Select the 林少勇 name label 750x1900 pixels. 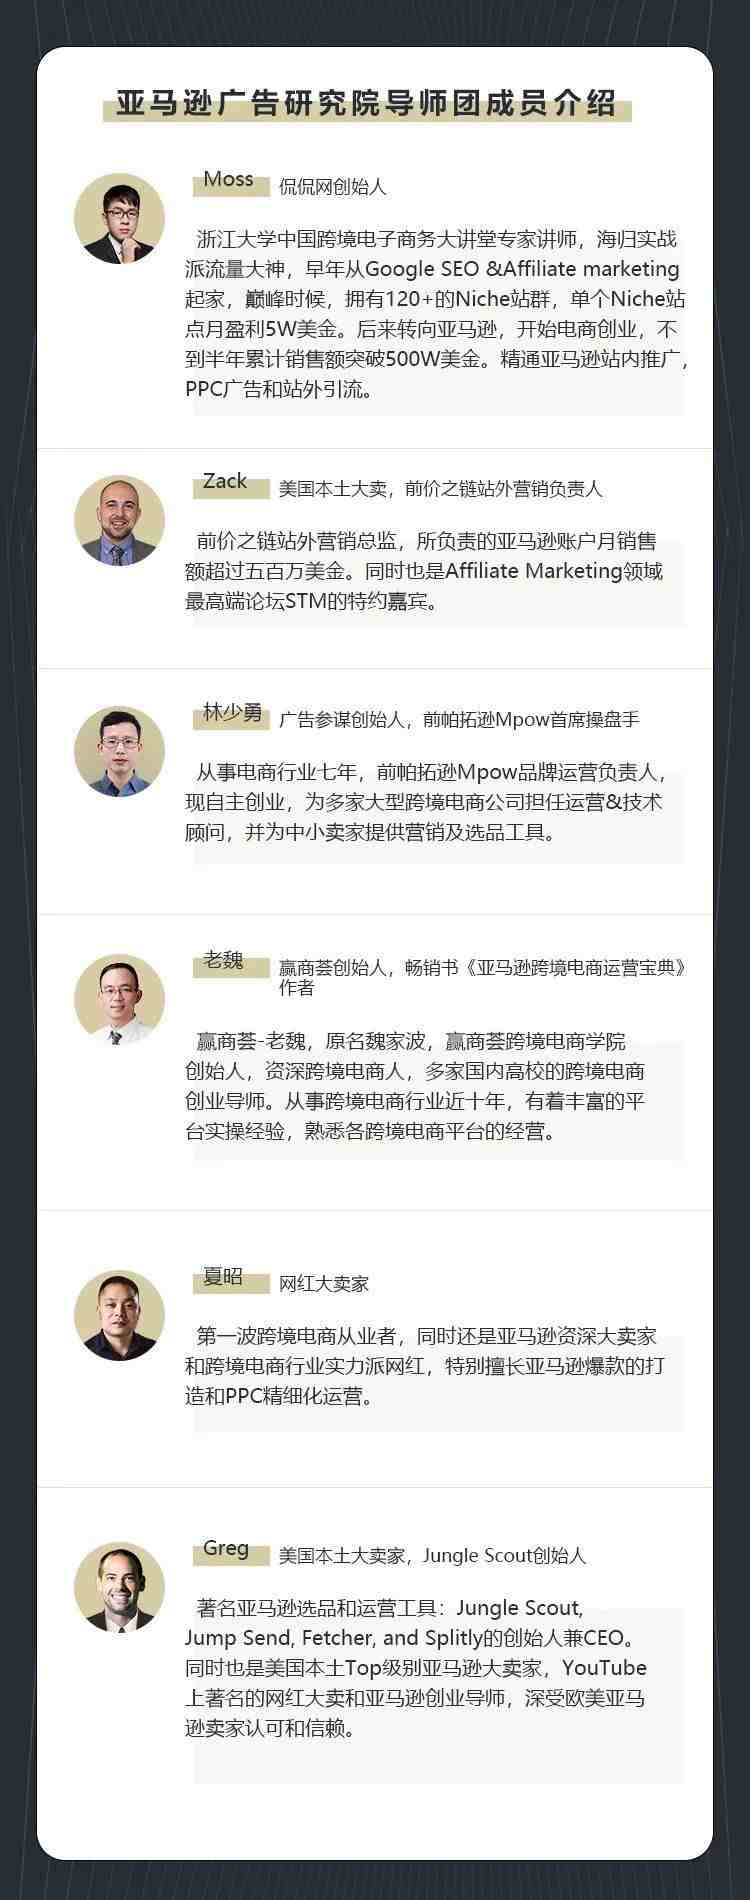[x=233, y=713]
